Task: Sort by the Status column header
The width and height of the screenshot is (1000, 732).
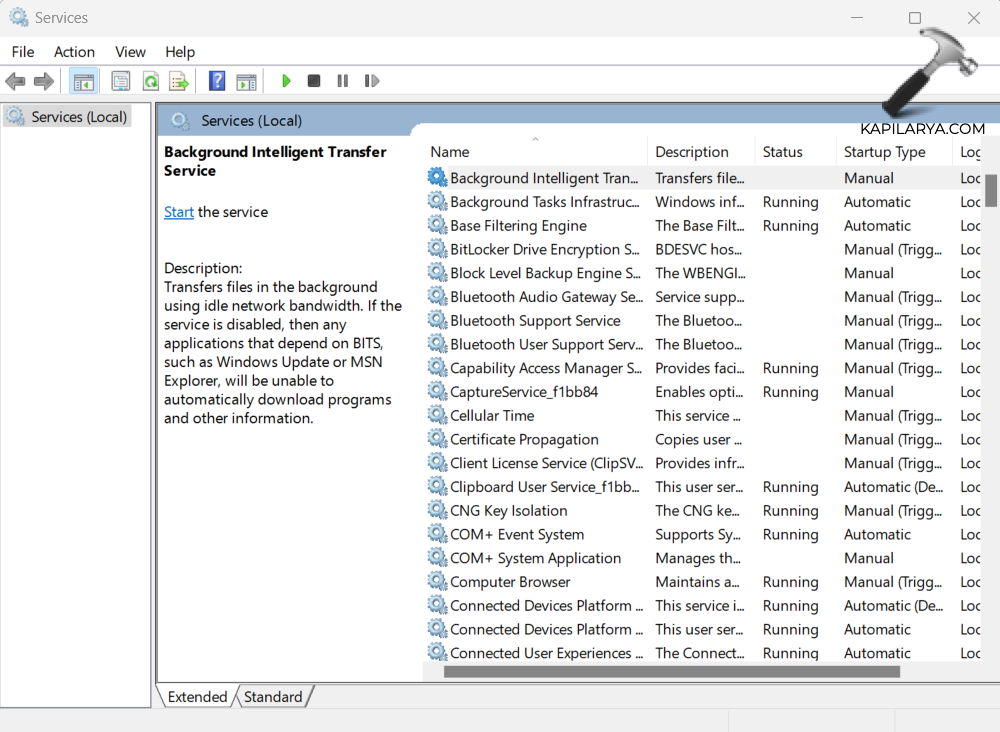Action: (782, 152)
